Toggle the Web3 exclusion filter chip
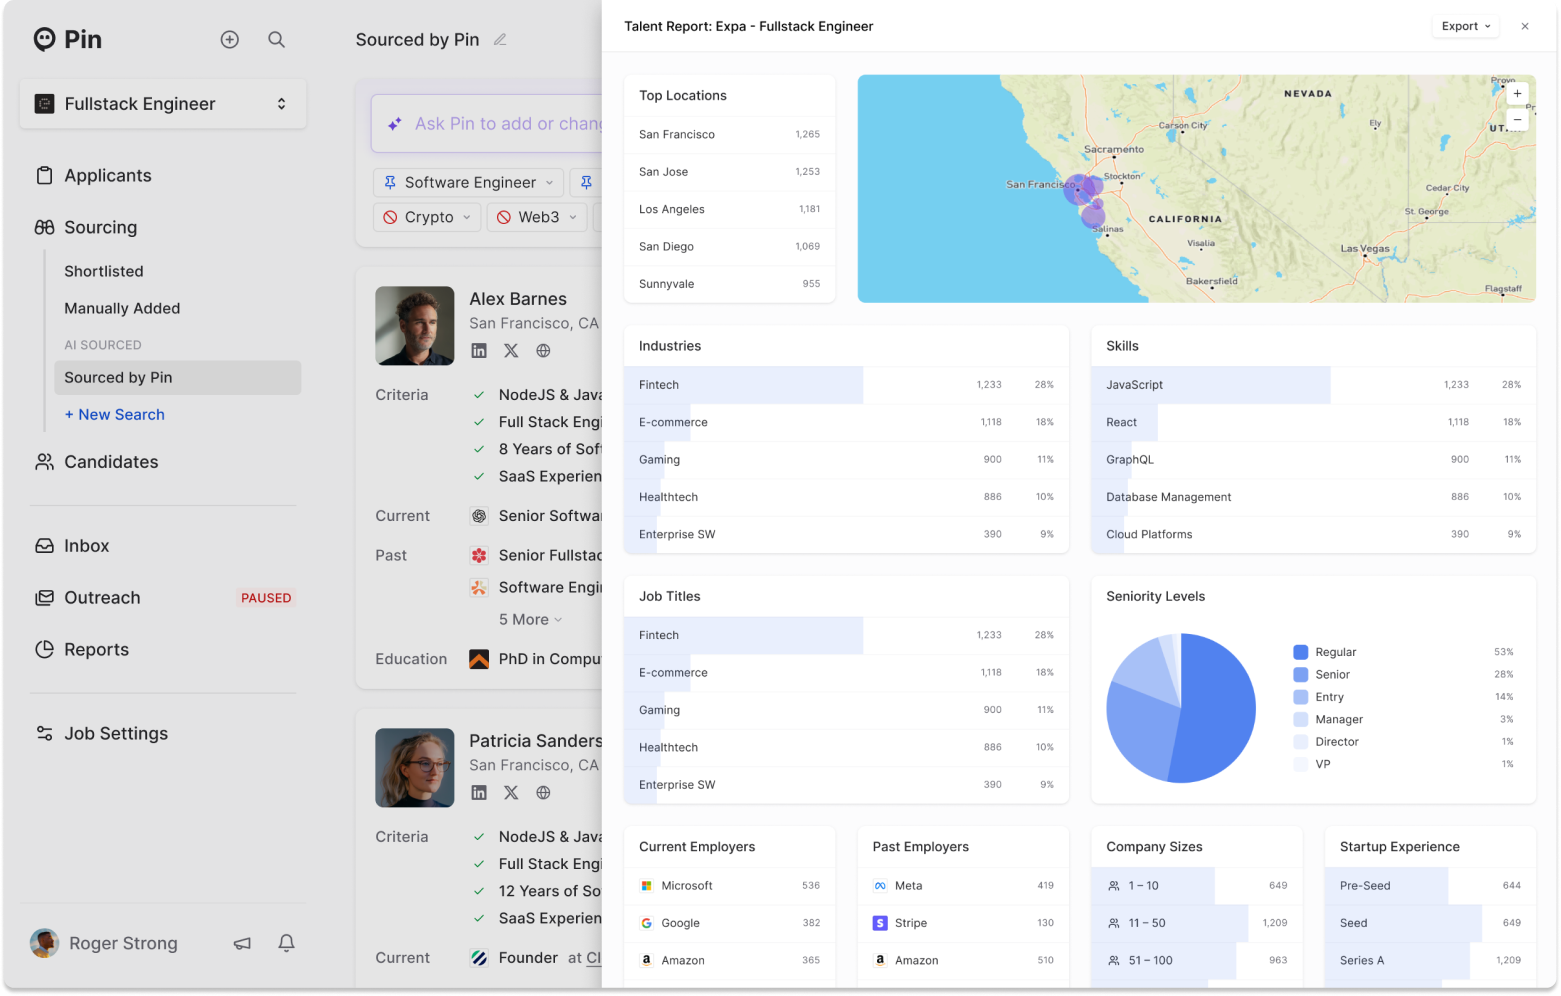 pos(537,217)
